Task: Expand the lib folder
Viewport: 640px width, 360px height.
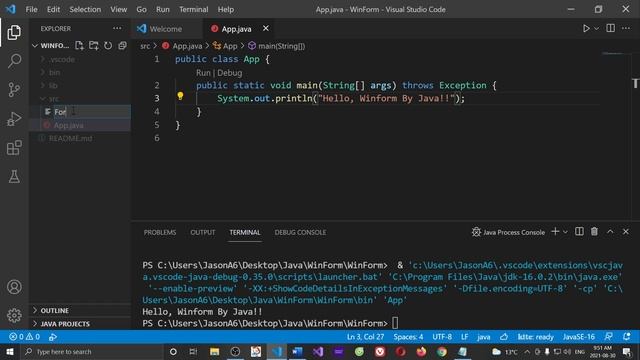Action: coord(80,85)
